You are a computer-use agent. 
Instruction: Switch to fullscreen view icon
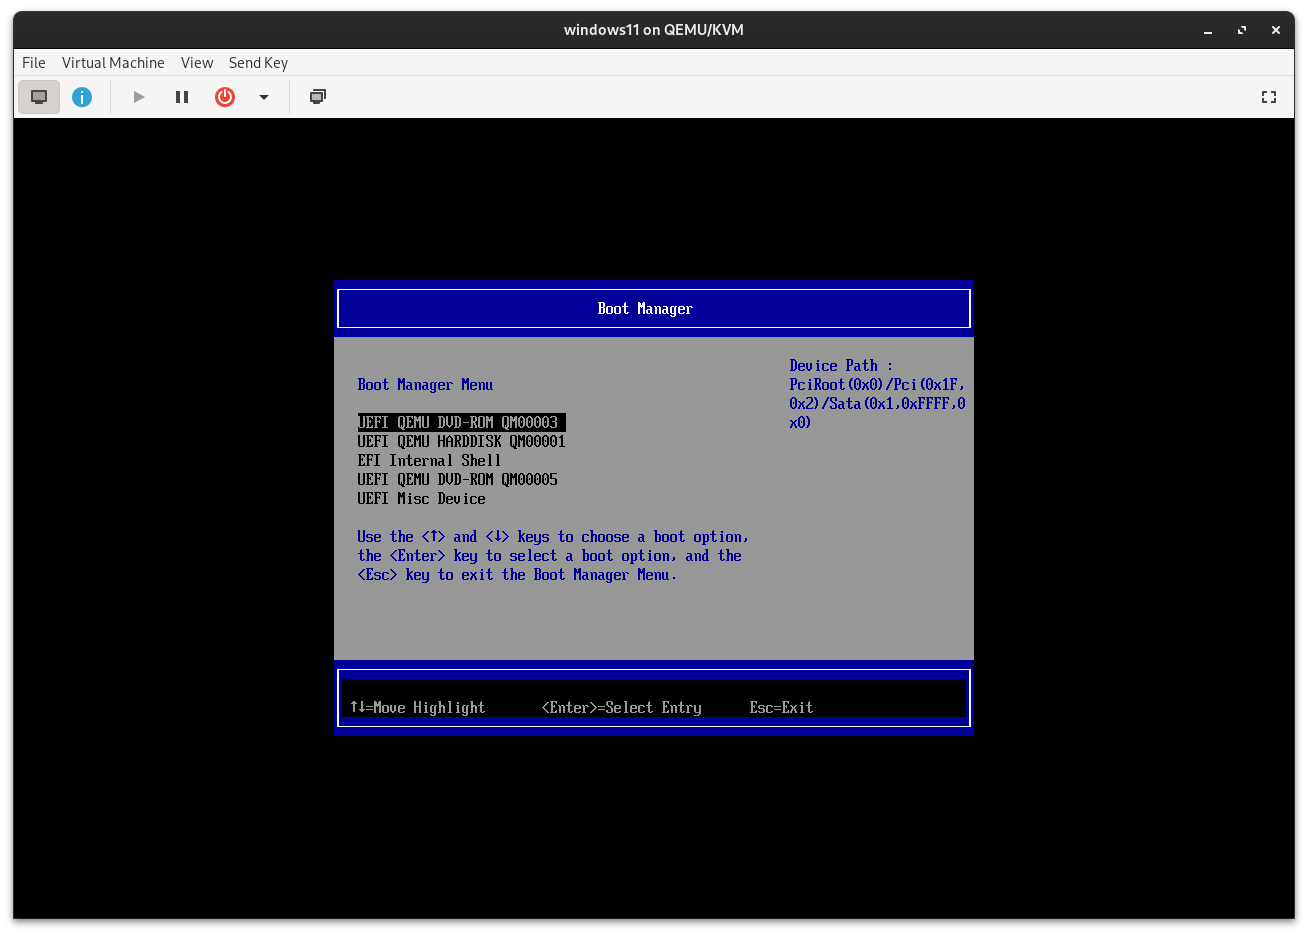pyautogui.click(x=1269, y=97)
